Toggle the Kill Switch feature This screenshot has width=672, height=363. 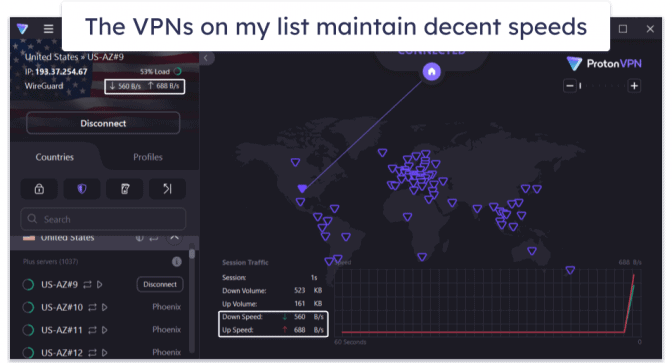click(125, 189)
